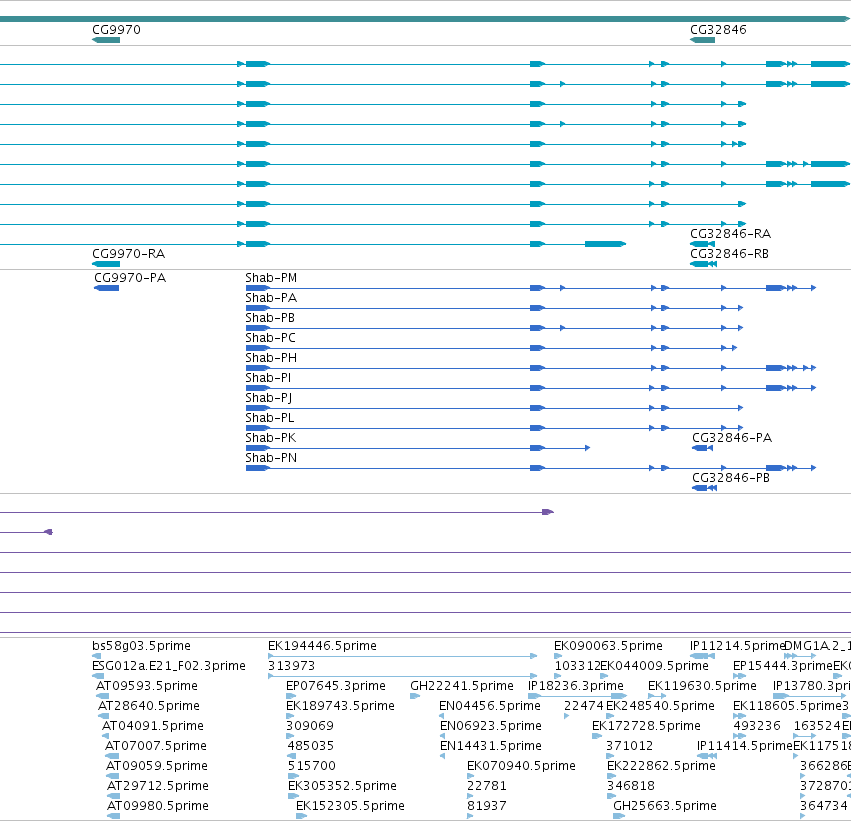Click feature 313973
This screenshot has width=851, height=821.
pos(291,666)
